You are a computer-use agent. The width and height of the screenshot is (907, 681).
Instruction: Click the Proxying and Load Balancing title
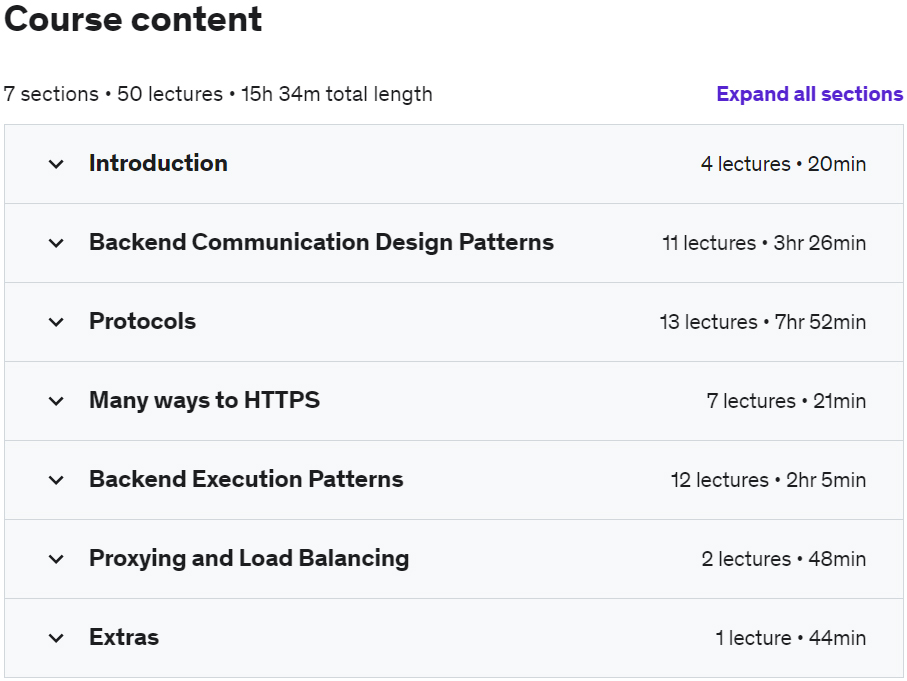249,558
